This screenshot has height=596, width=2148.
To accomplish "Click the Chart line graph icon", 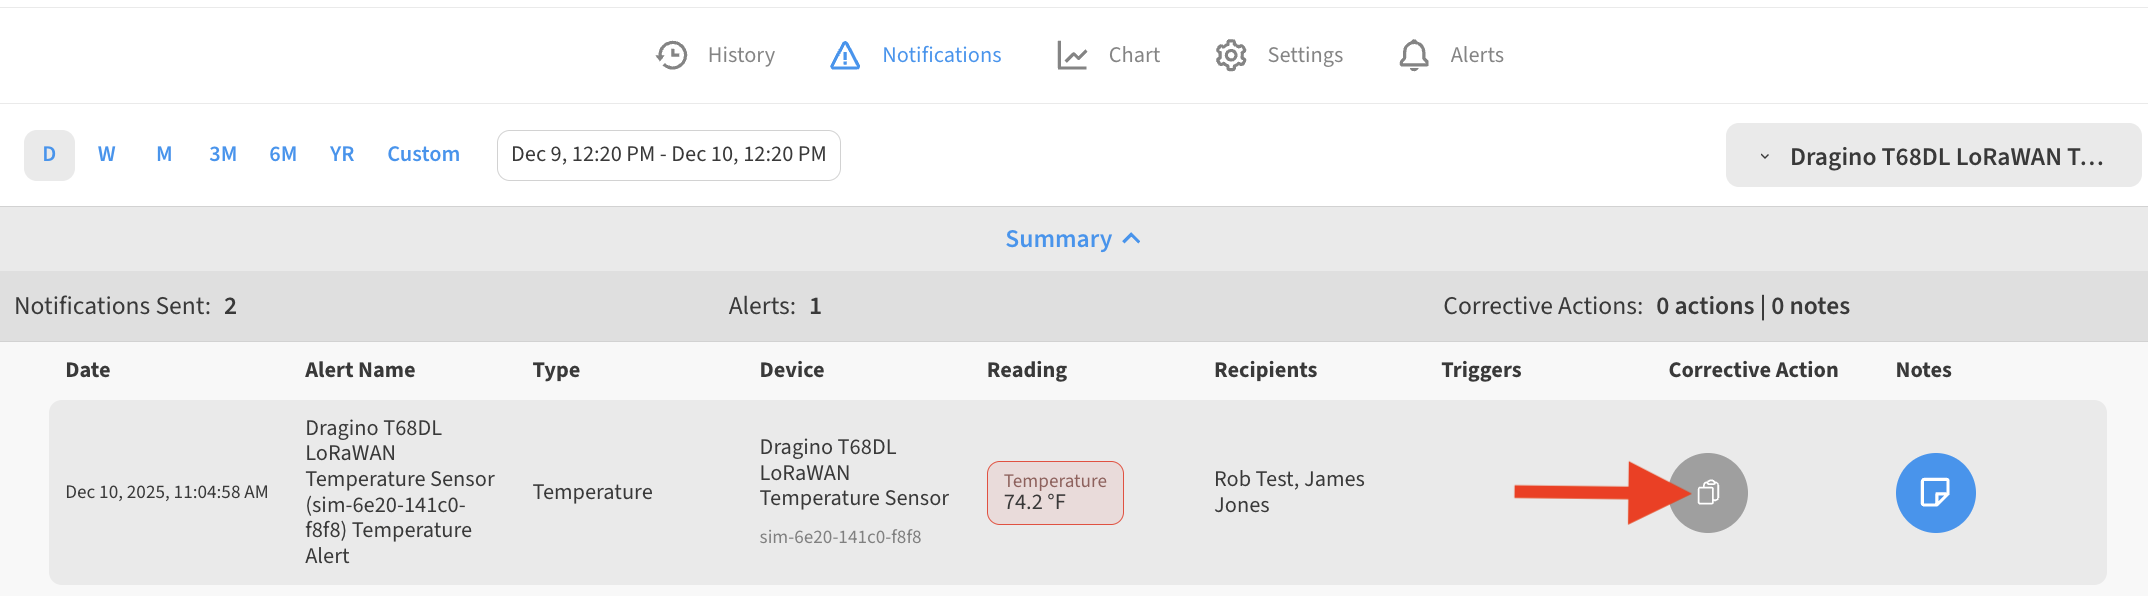I will 1072,55.
